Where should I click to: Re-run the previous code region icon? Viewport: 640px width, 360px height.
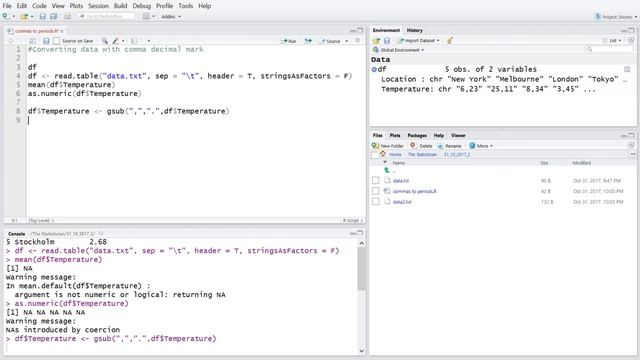click(x=308, y=41)
